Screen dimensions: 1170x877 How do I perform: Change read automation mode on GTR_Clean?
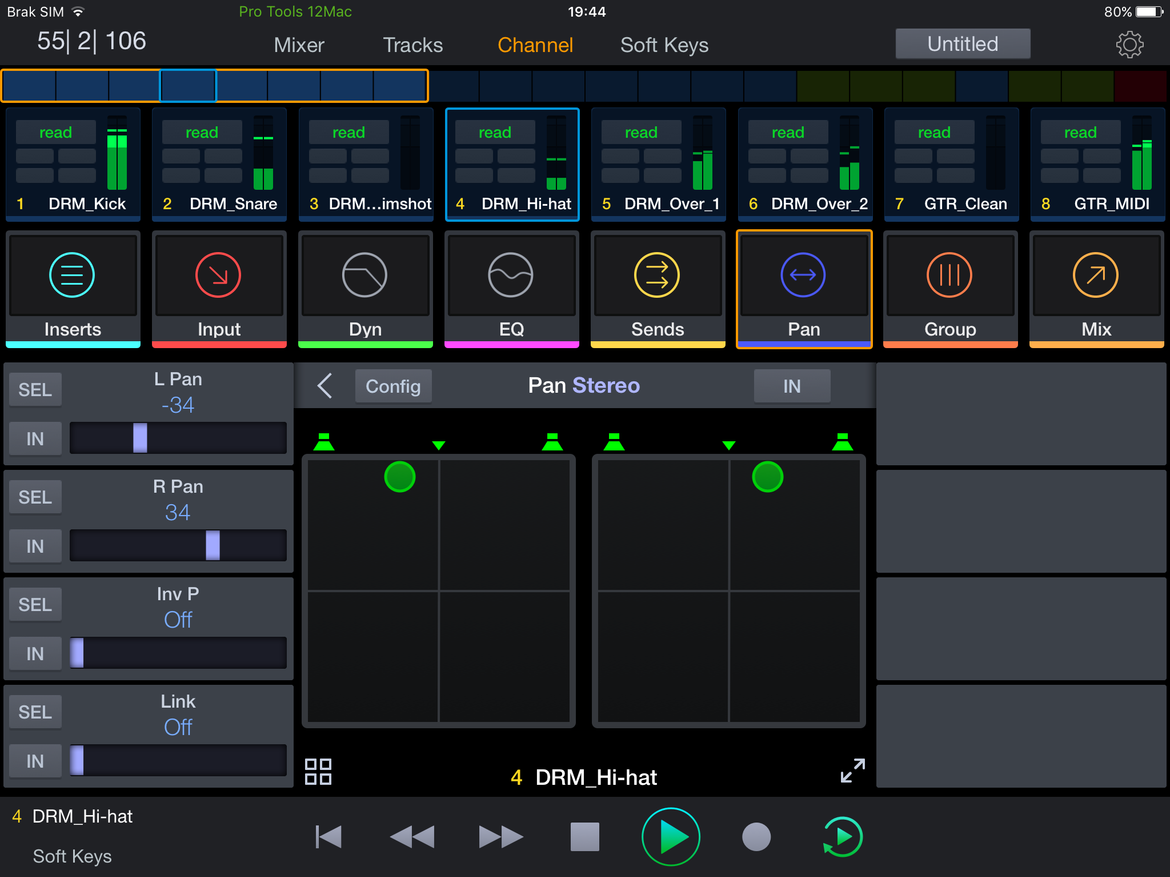934,133
